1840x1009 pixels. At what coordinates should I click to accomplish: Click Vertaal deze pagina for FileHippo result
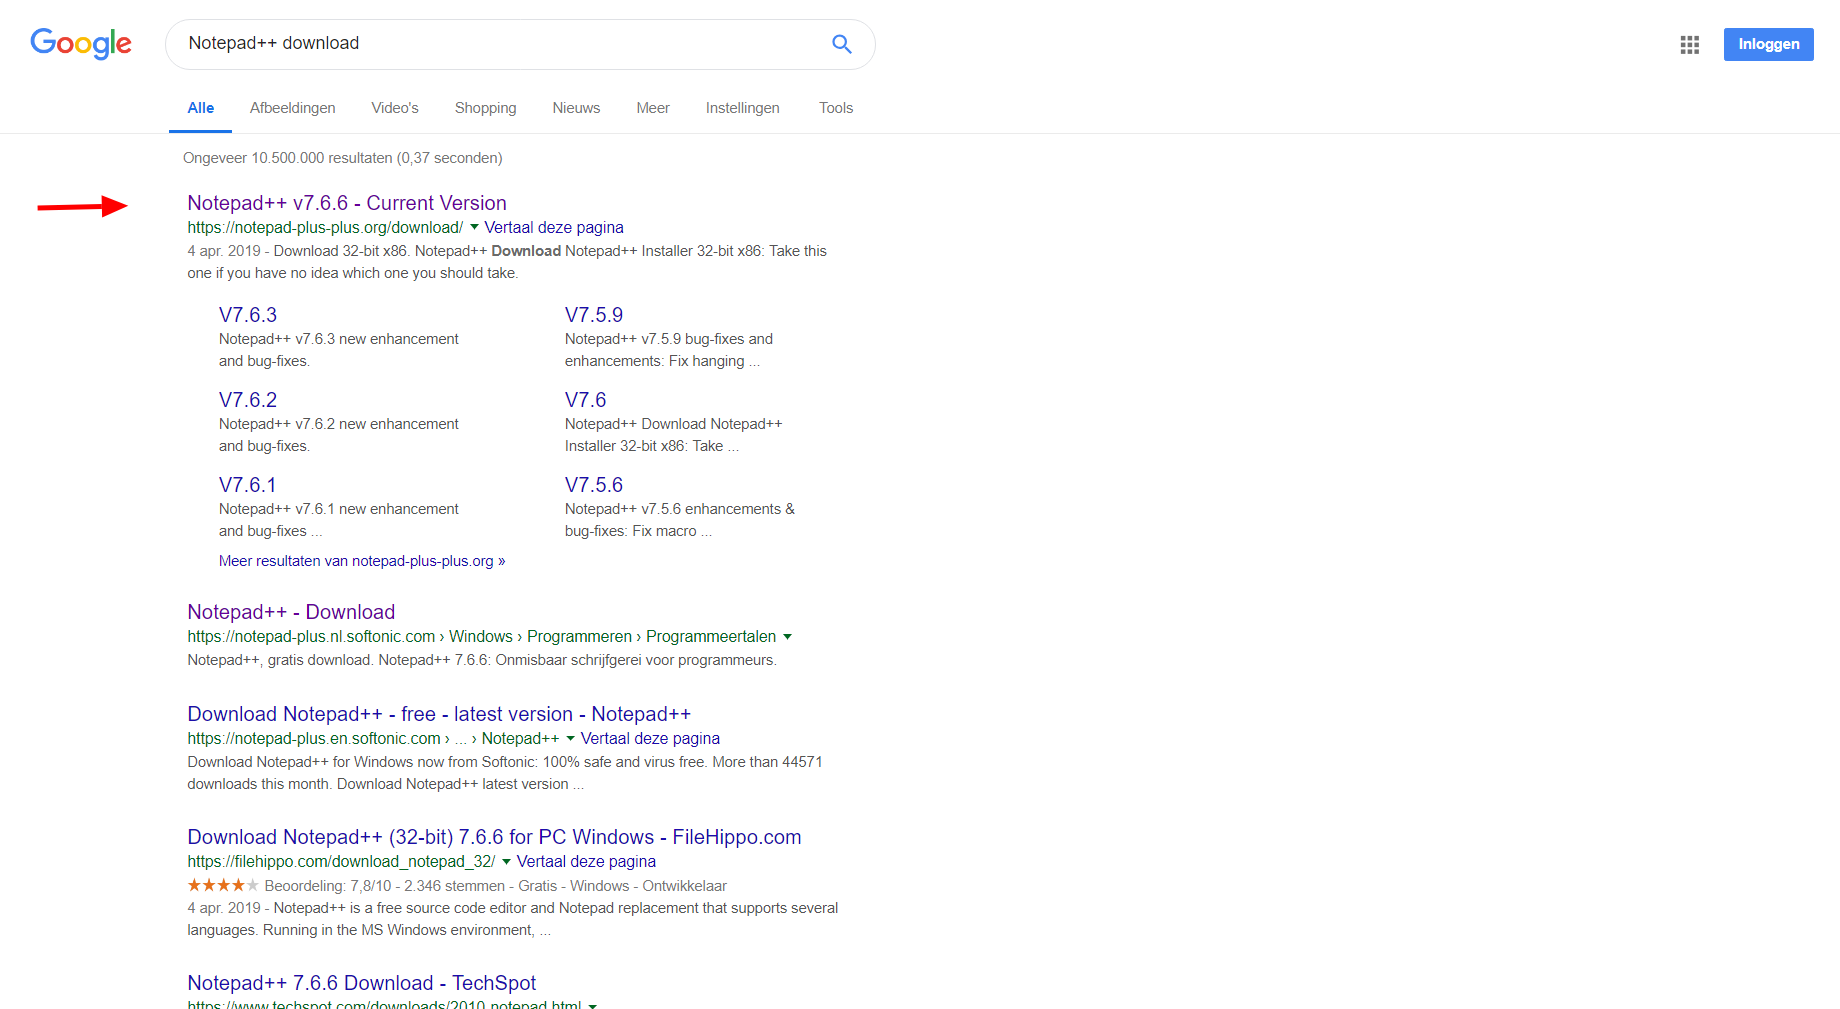(x=586, y=862)
